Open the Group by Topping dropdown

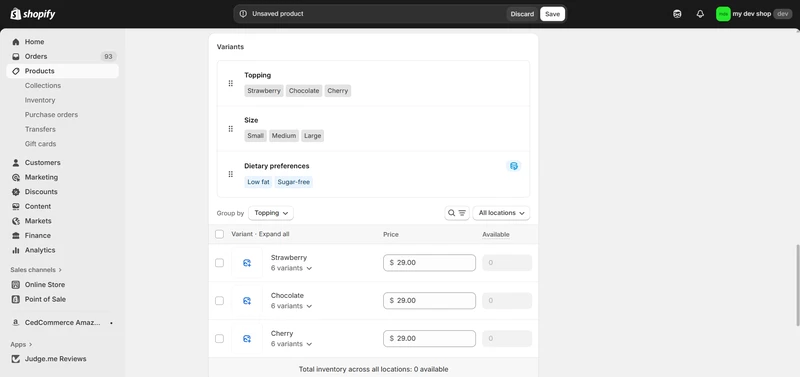(x=271, y=213)
